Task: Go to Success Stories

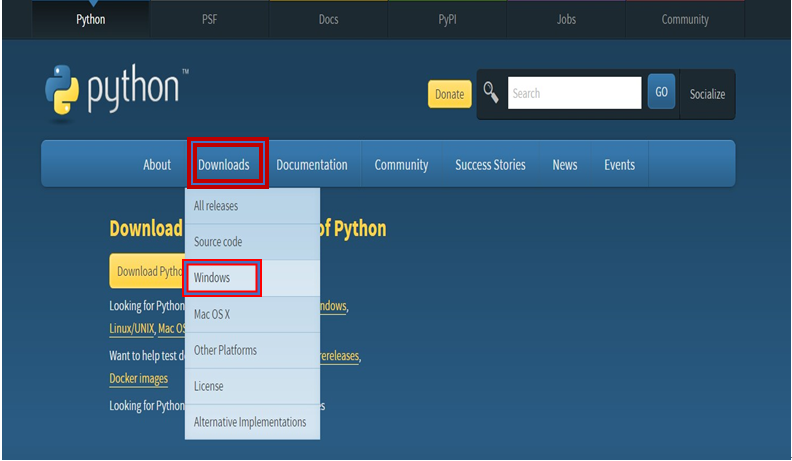Action: [490, 165]
